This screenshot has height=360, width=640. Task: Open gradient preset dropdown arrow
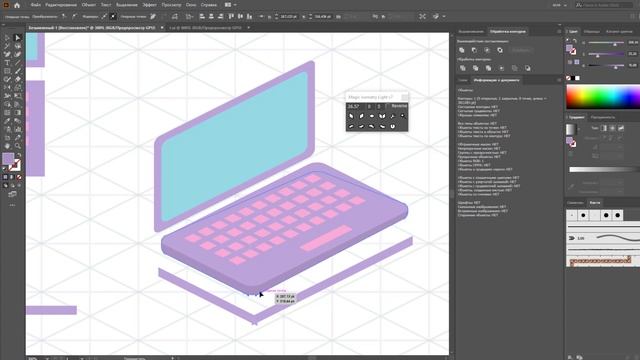coord(579,129)
